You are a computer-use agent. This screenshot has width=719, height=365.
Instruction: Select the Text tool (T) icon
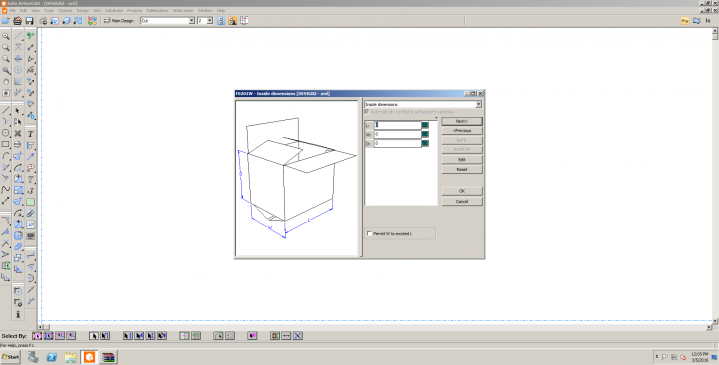(30, 134)
